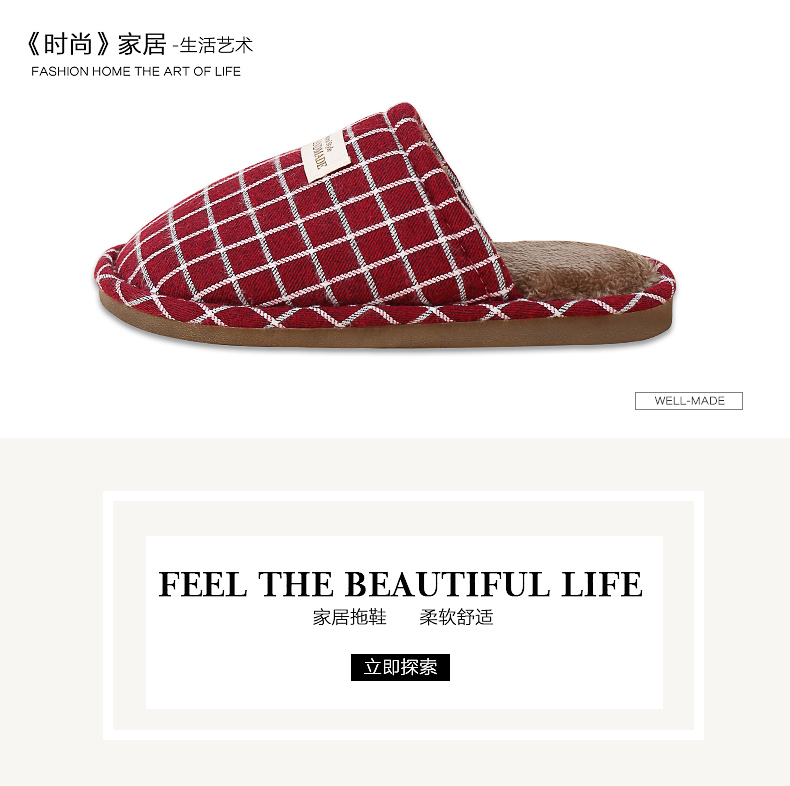The width and height of the screenshot is (790, 786).
Task: Click FASHION HOME THE ART OF LIFE text
Action: pyautogui.click(x=136, y=72)
